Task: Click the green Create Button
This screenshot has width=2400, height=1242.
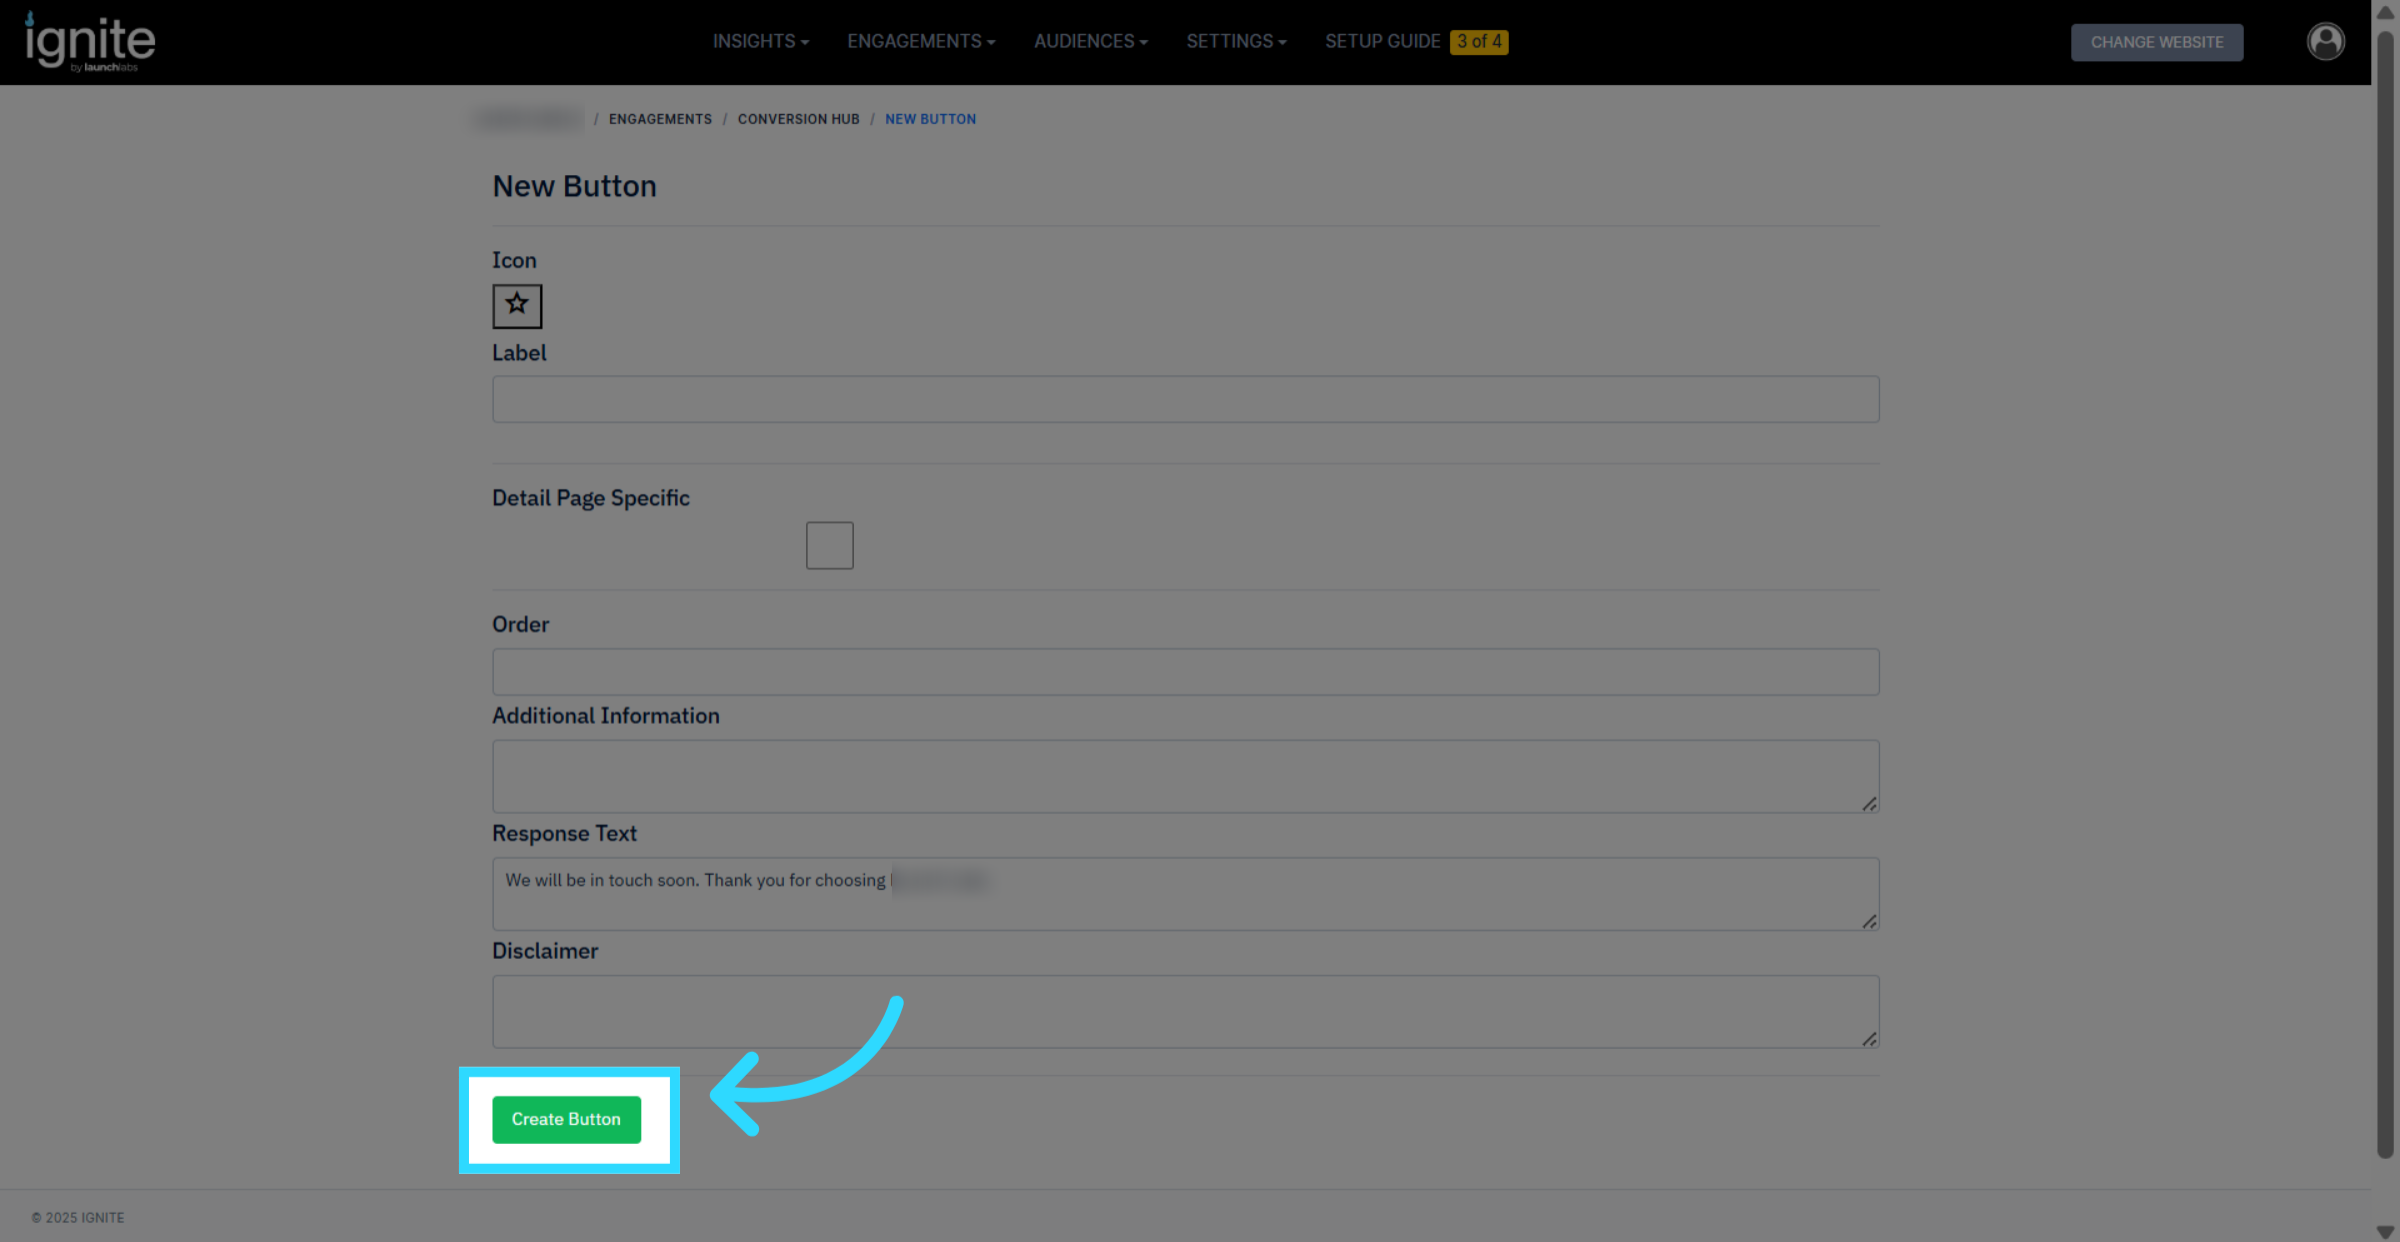Action: point(566,1119)
